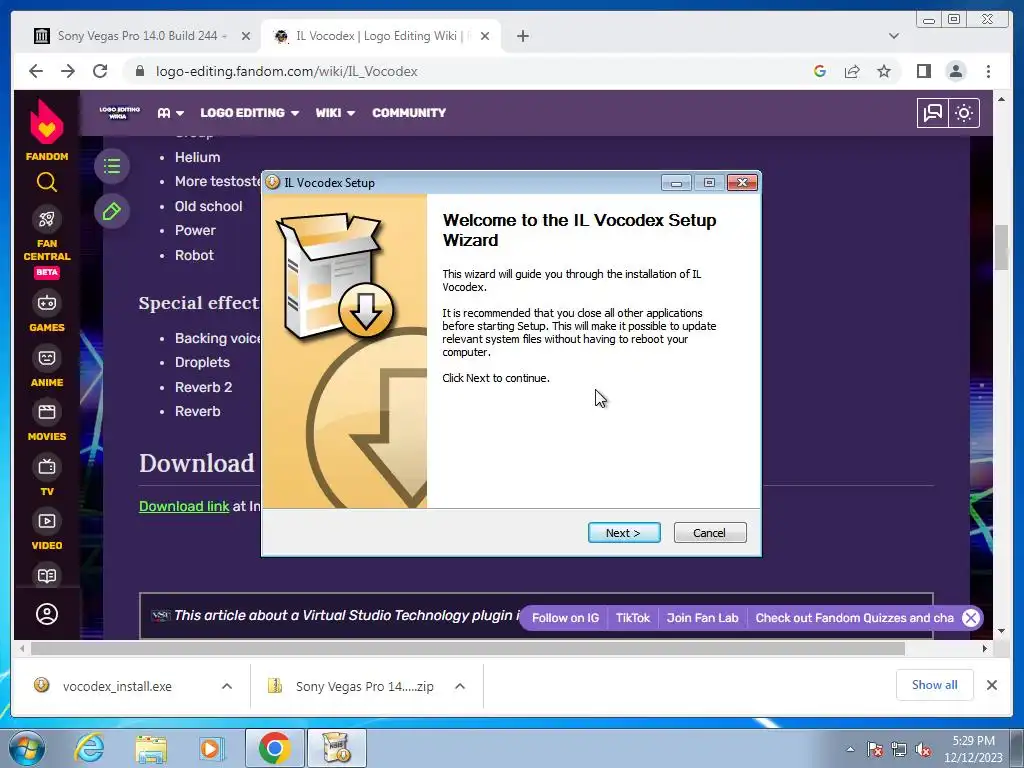
Task: Click the horizontal page scrollbar
Action: coord(468,648)
